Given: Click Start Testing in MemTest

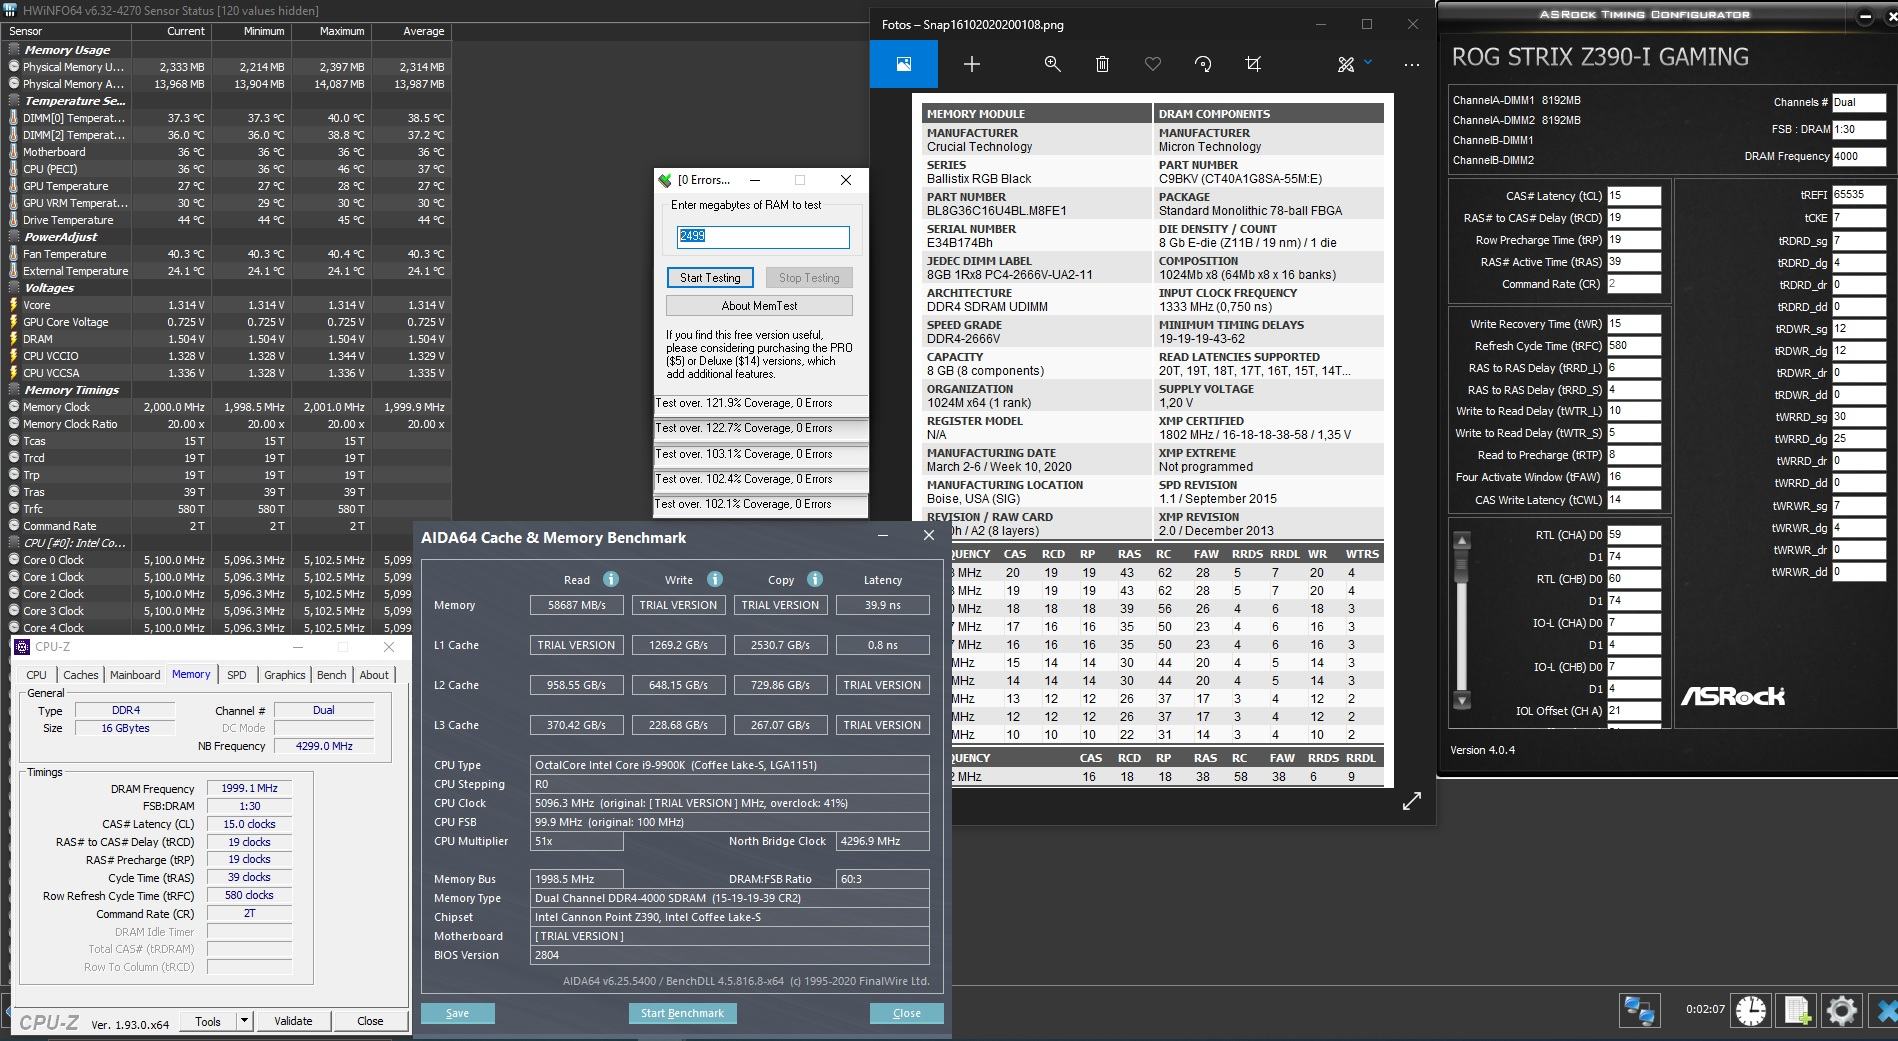Looking at the screenshot, I should (710, 278).
